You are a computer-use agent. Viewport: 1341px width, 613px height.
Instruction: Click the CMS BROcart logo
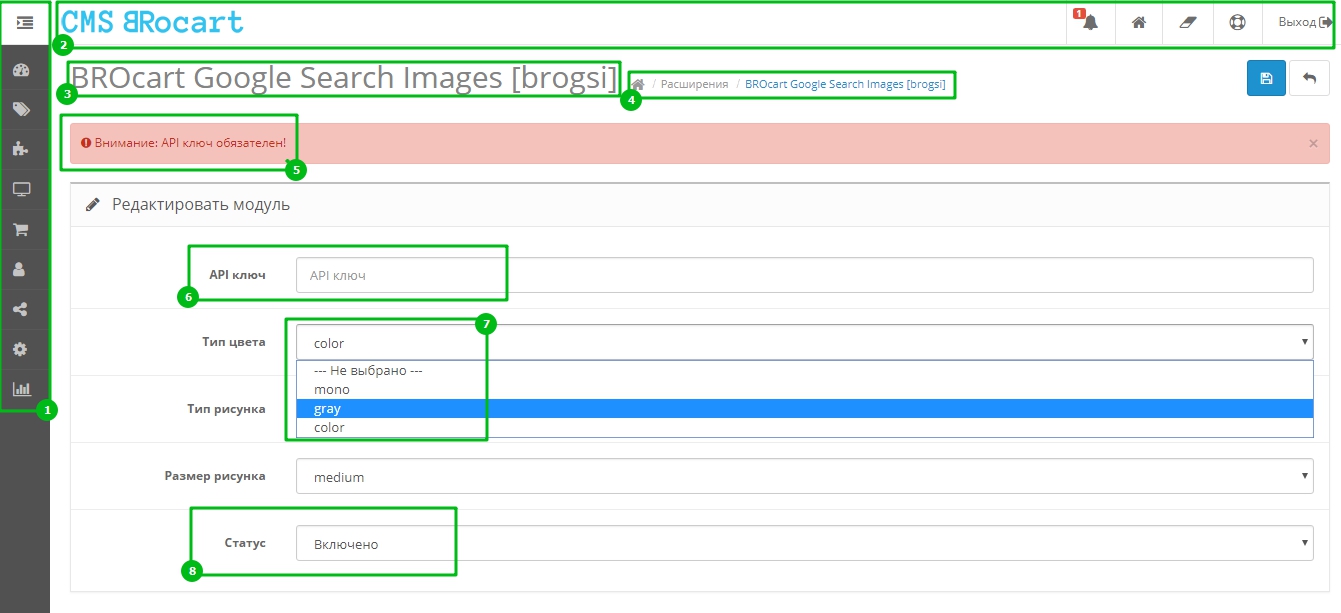click(x=153, y=22)
